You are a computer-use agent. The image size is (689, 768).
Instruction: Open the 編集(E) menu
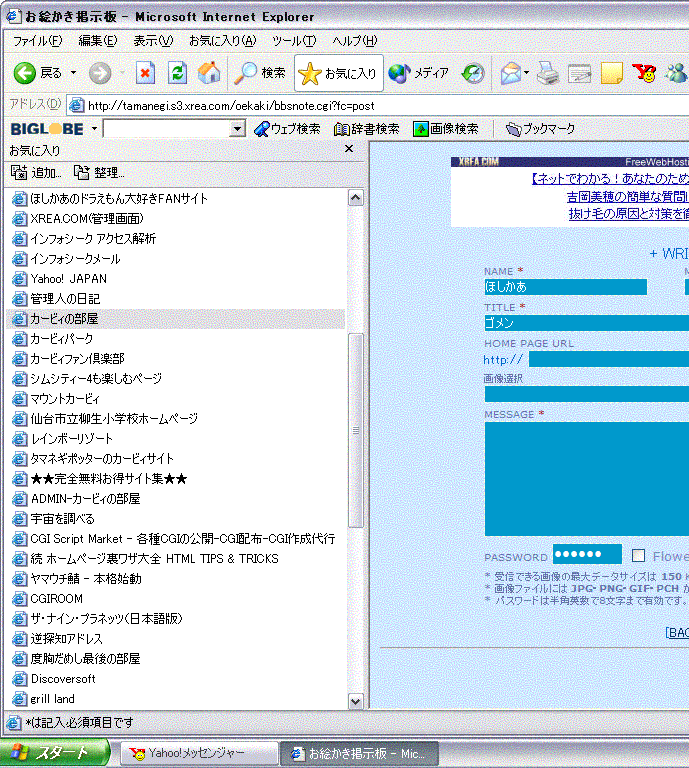(98, 41)
